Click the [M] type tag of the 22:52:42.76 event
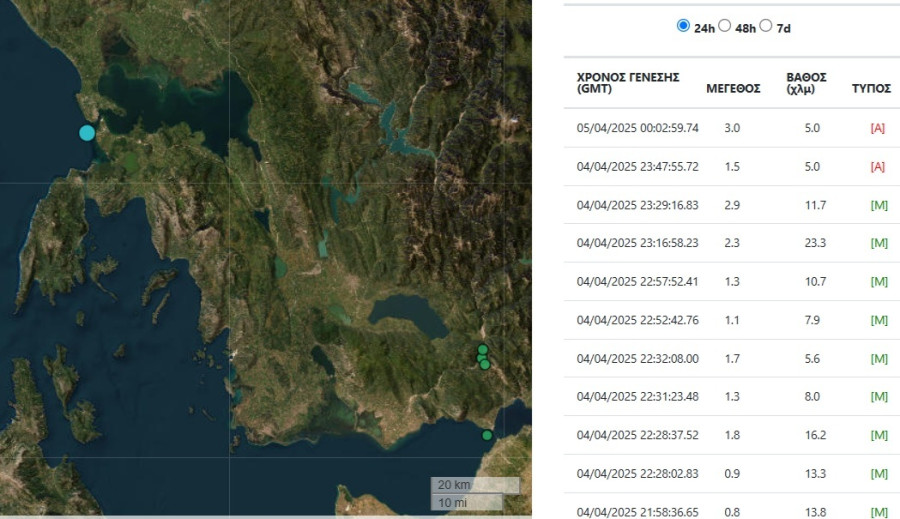The height and width of the screenshot is (519, 900). (879, 320)
